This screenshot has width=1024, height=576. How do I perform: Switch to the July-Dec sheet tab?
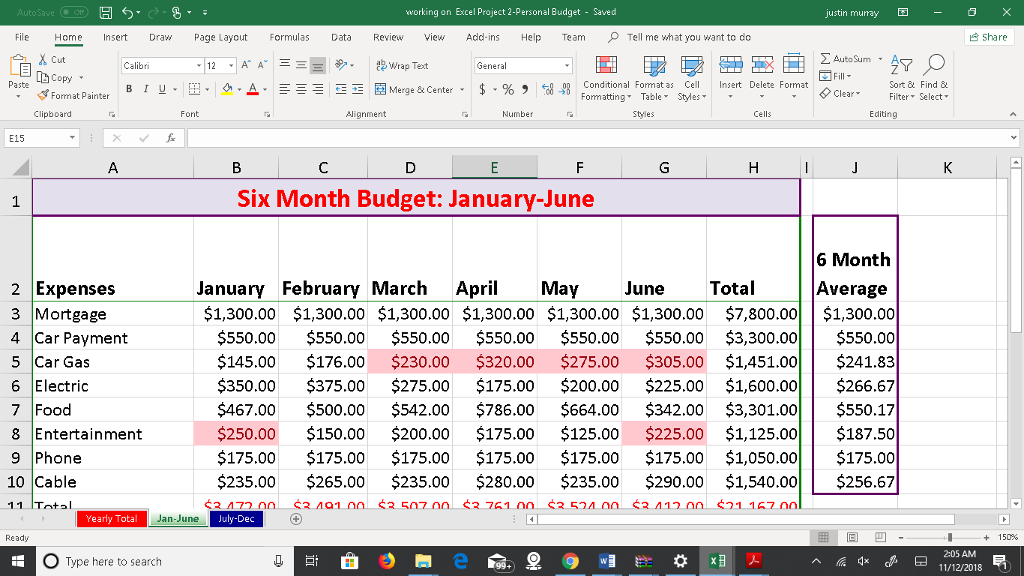(236, 519)
